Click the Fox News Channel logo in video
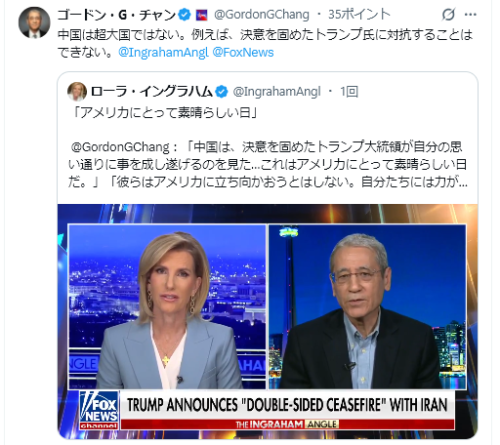 pos(99,410)
